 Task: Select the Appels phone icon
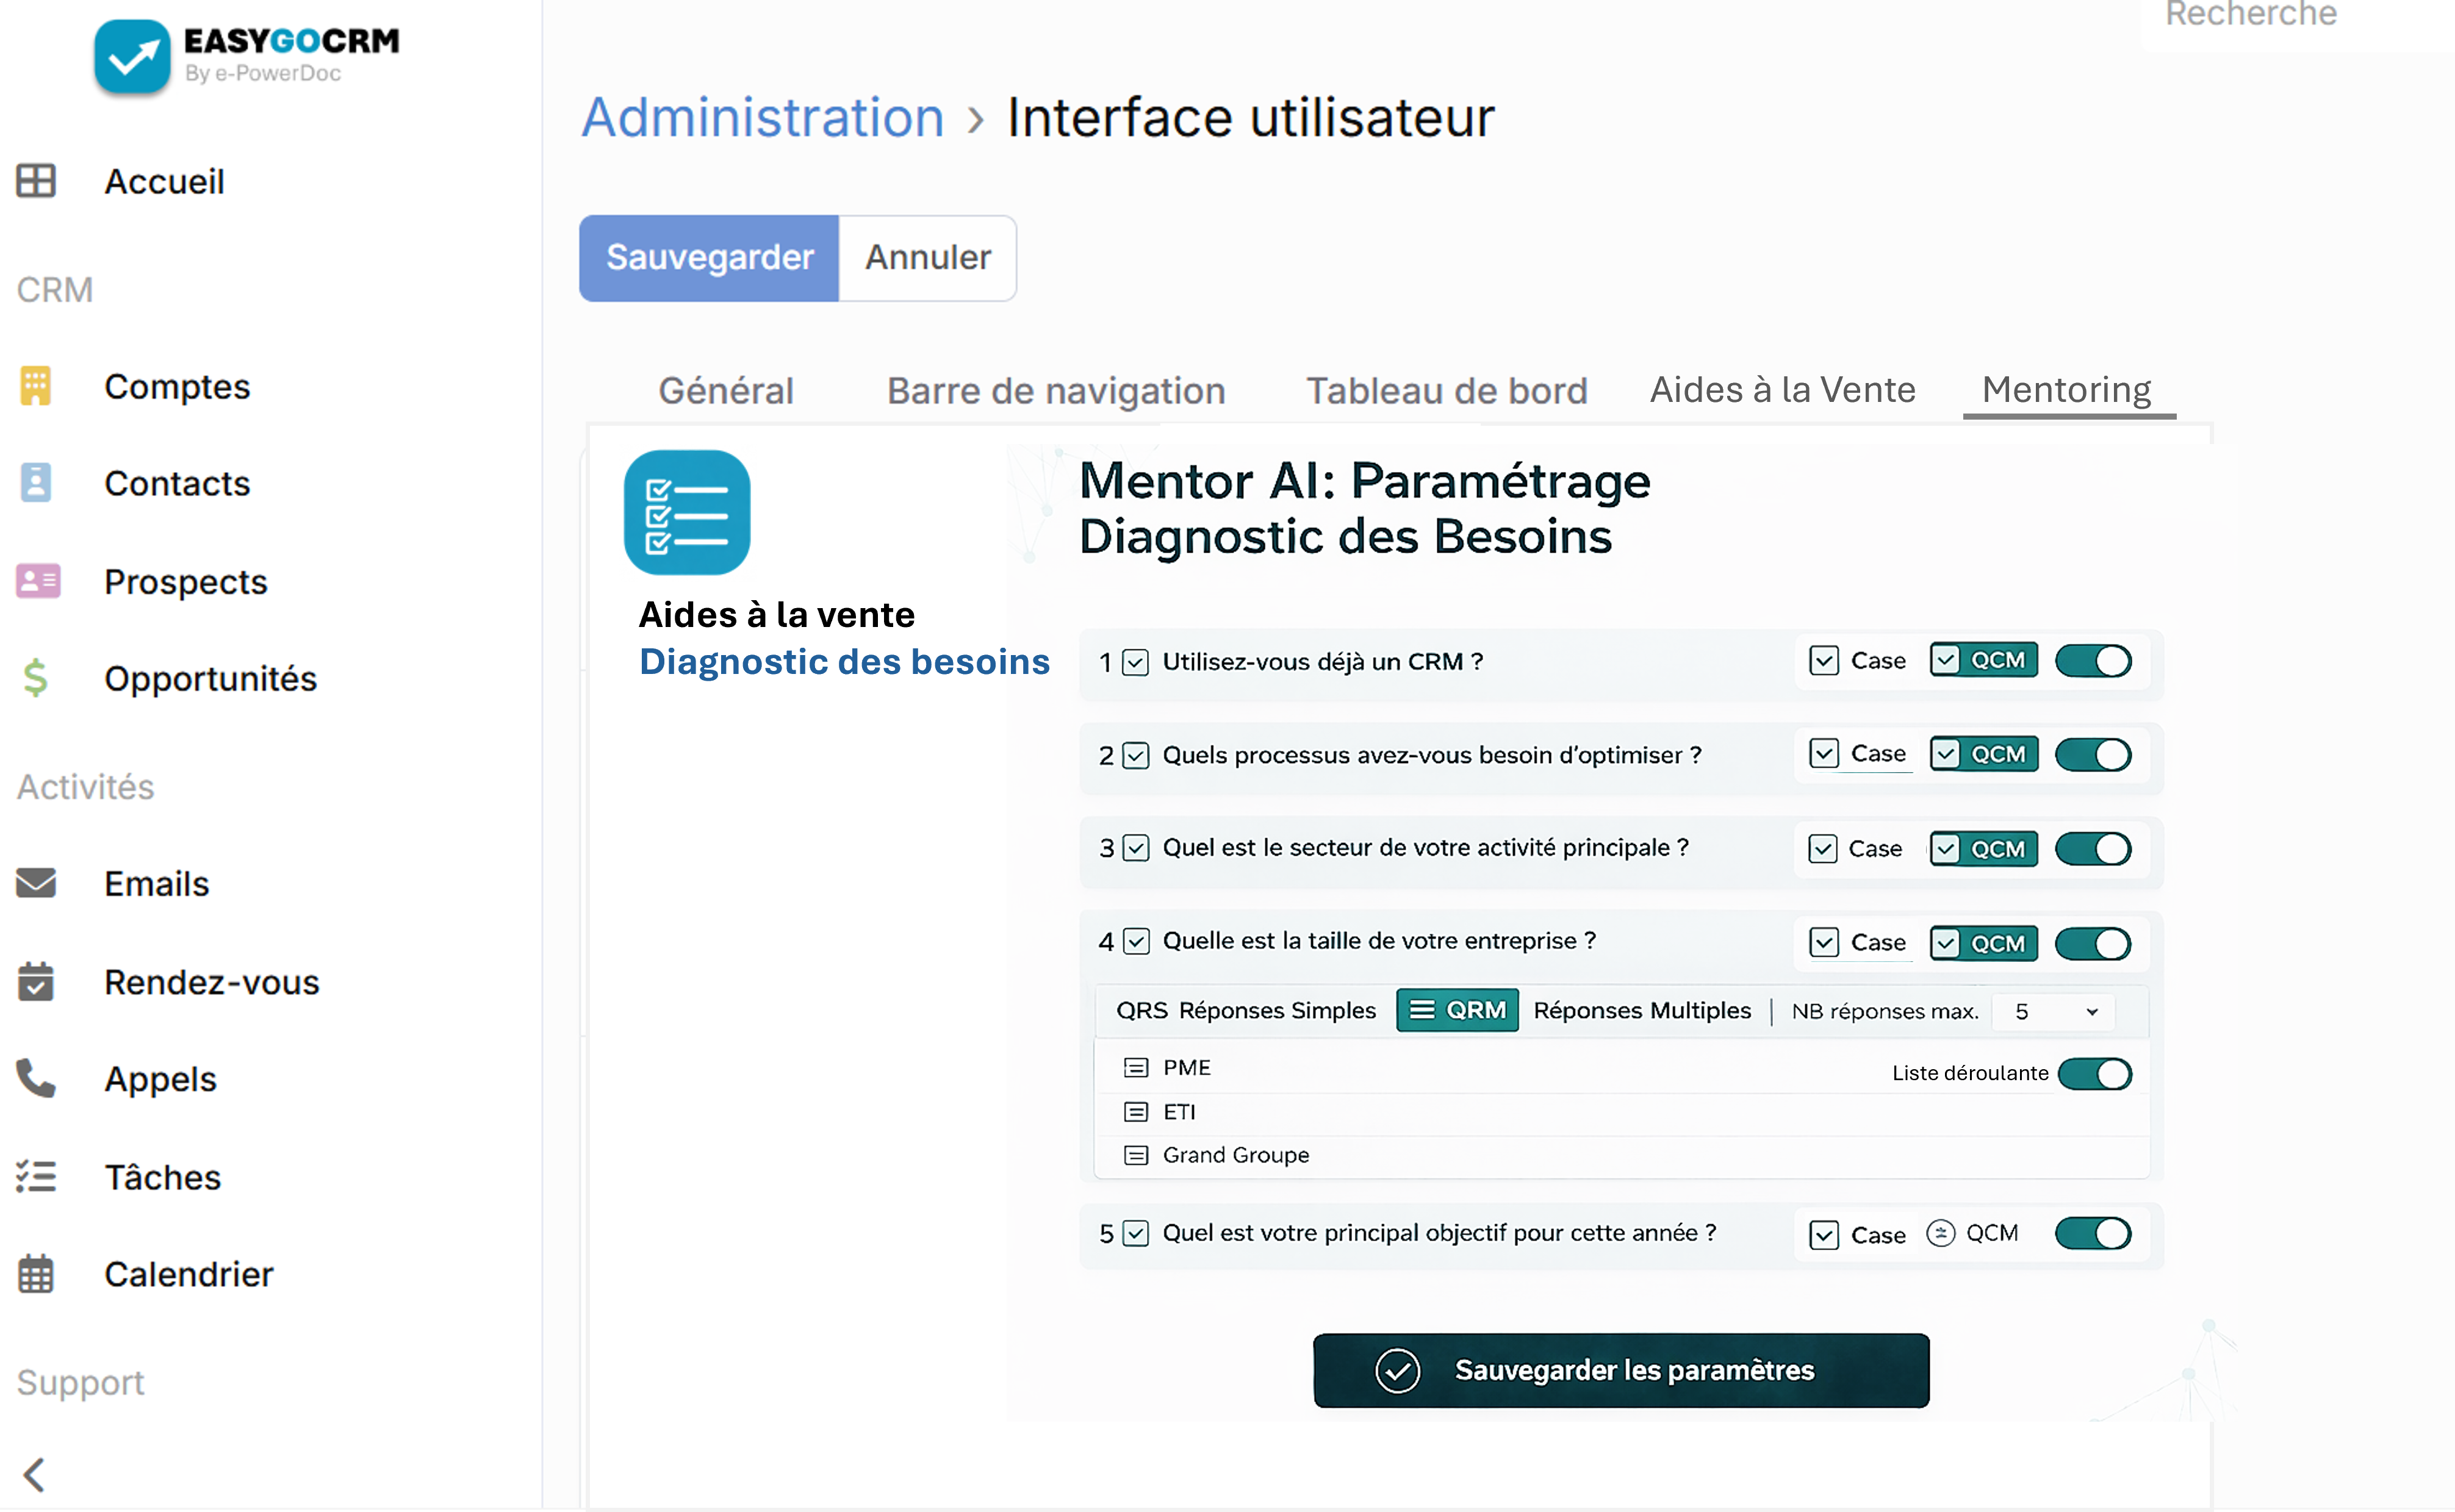coord(35,1078)
